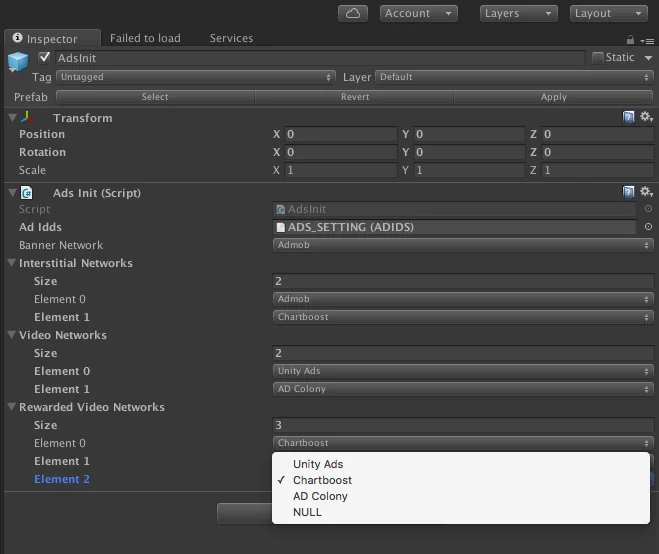Viewport: 659px width, 554px height.
Task: Click the Inspector tab info icon
Action: tap(17, 38)
